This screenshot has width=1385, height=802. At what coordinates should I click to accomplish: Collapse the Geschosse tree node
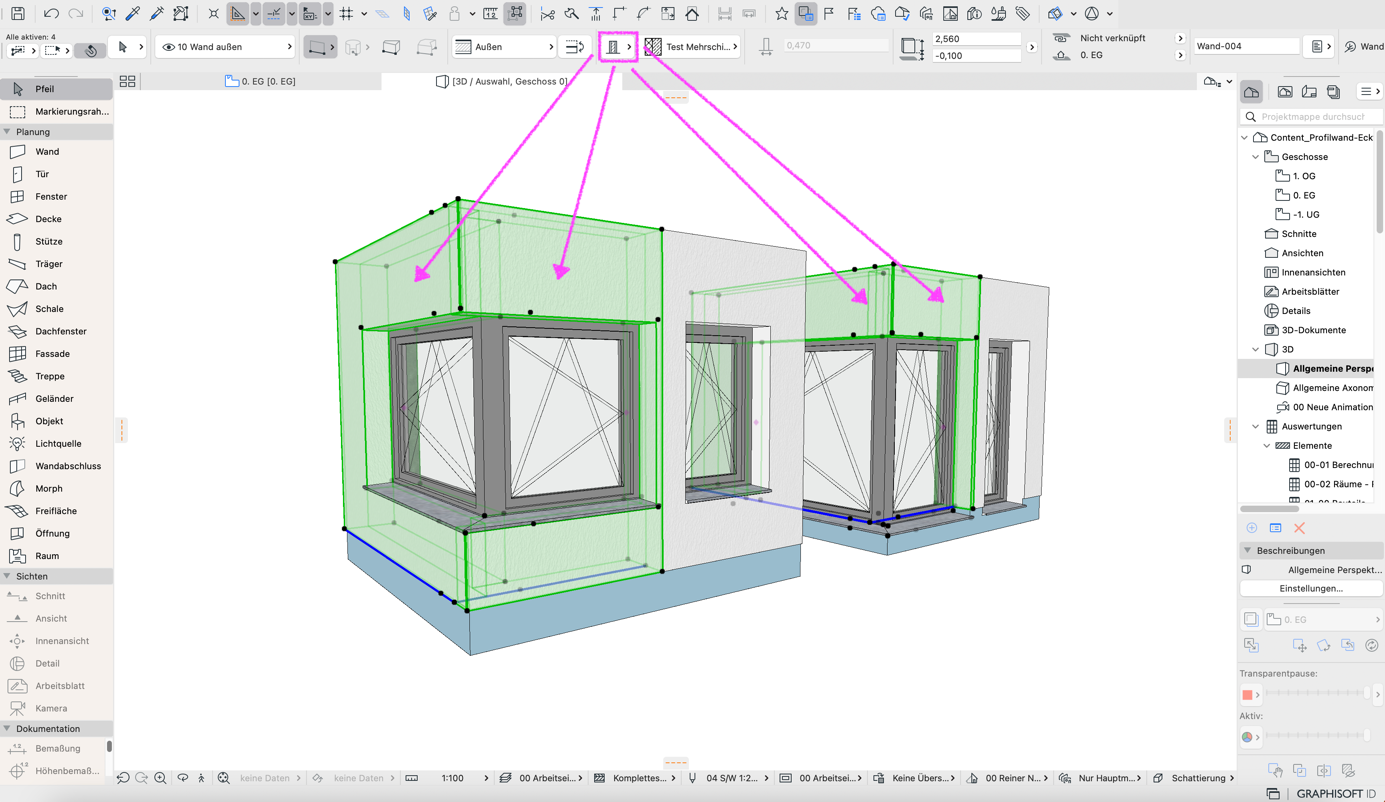[x=1256, y=157]
